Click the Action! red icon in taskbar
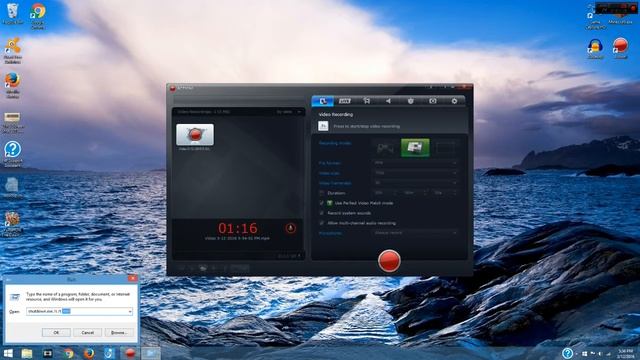This screenshot has height=360, width=640. click(x=130, y=353)
